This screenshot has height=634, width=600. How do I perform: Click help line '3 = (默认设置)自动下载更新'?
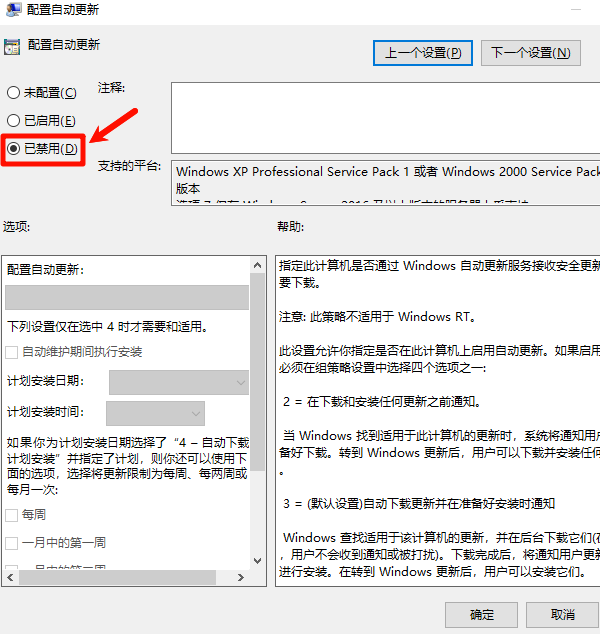[419, 503]
